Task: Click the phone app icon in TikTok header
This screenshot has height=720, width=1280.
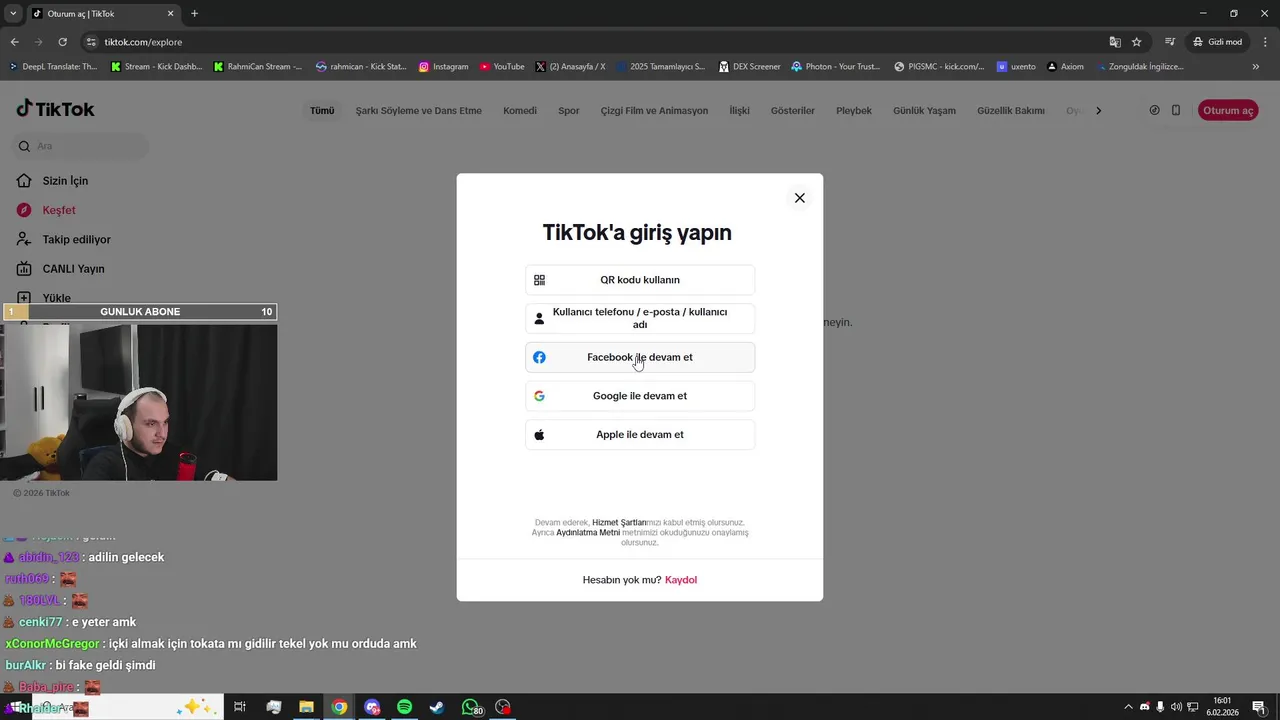Action: tap(1176, 110)
